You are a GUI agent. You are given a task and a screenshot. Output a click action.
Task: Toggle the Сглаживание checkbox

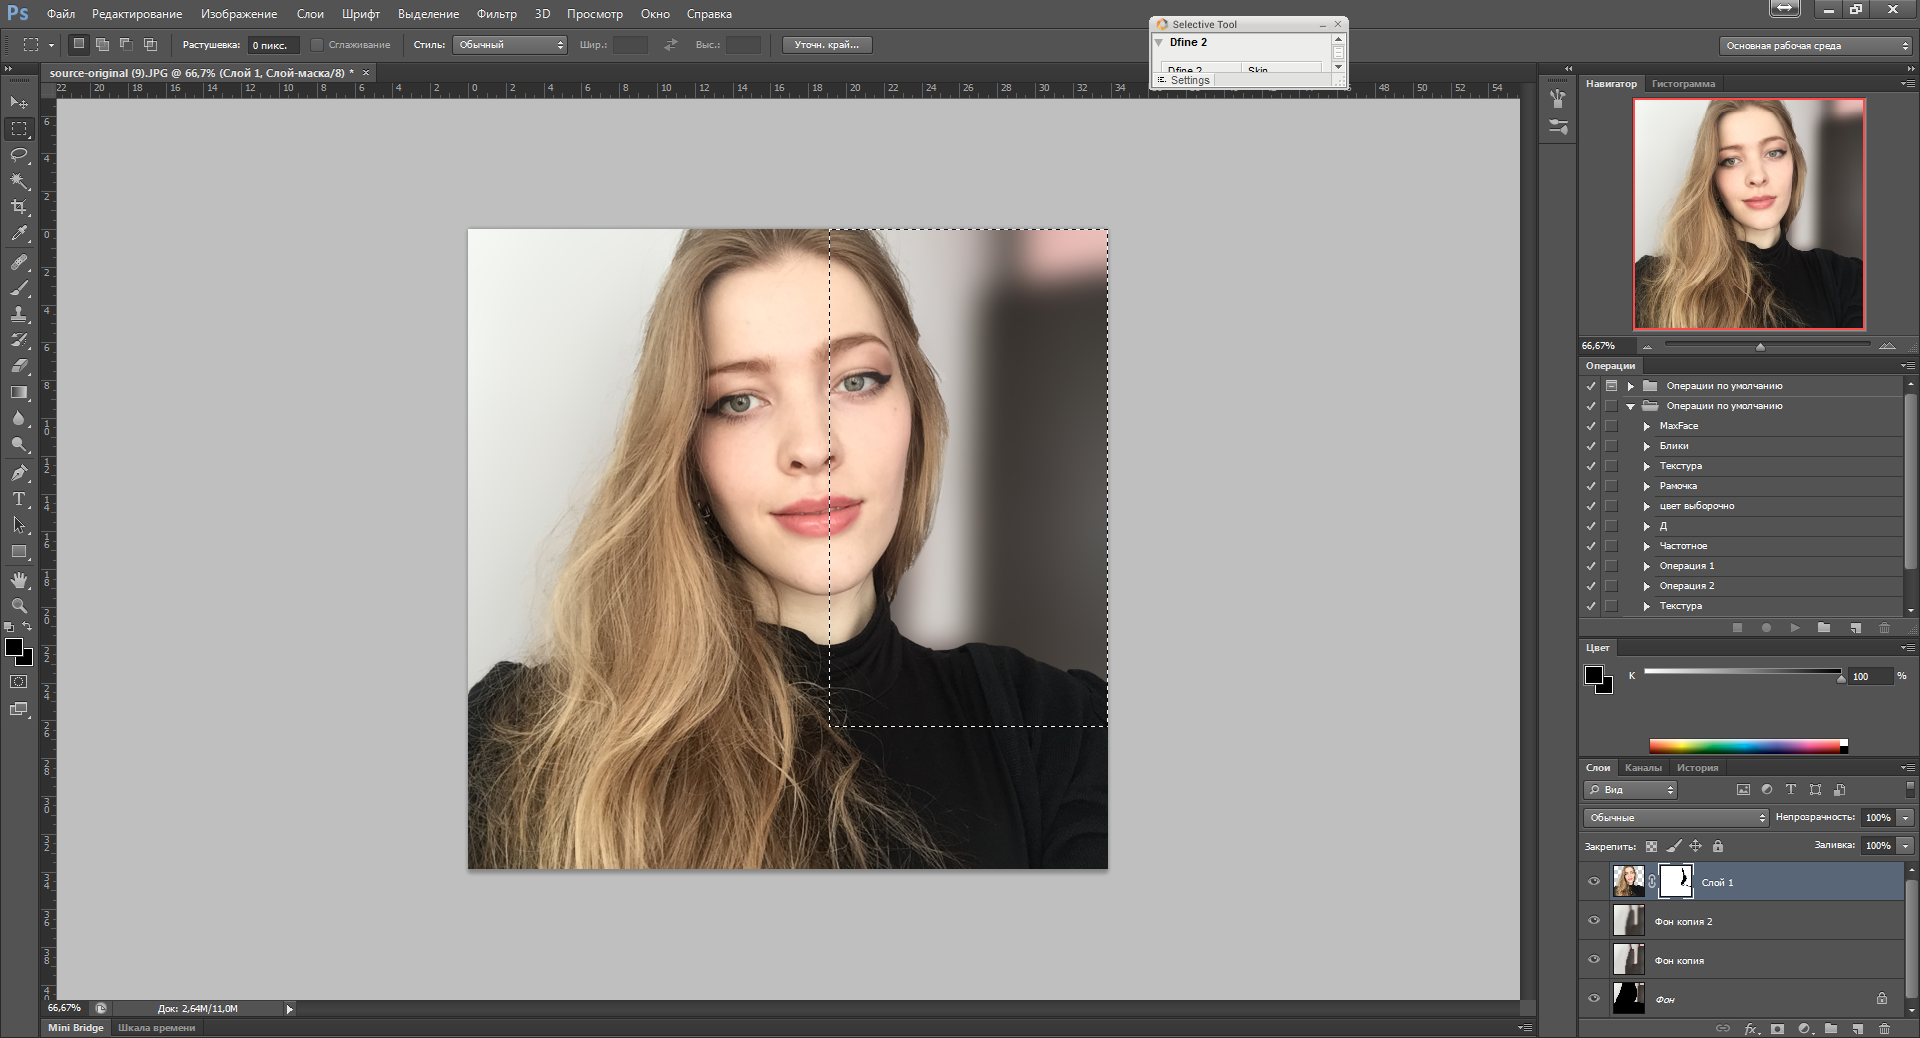point(317,45)
